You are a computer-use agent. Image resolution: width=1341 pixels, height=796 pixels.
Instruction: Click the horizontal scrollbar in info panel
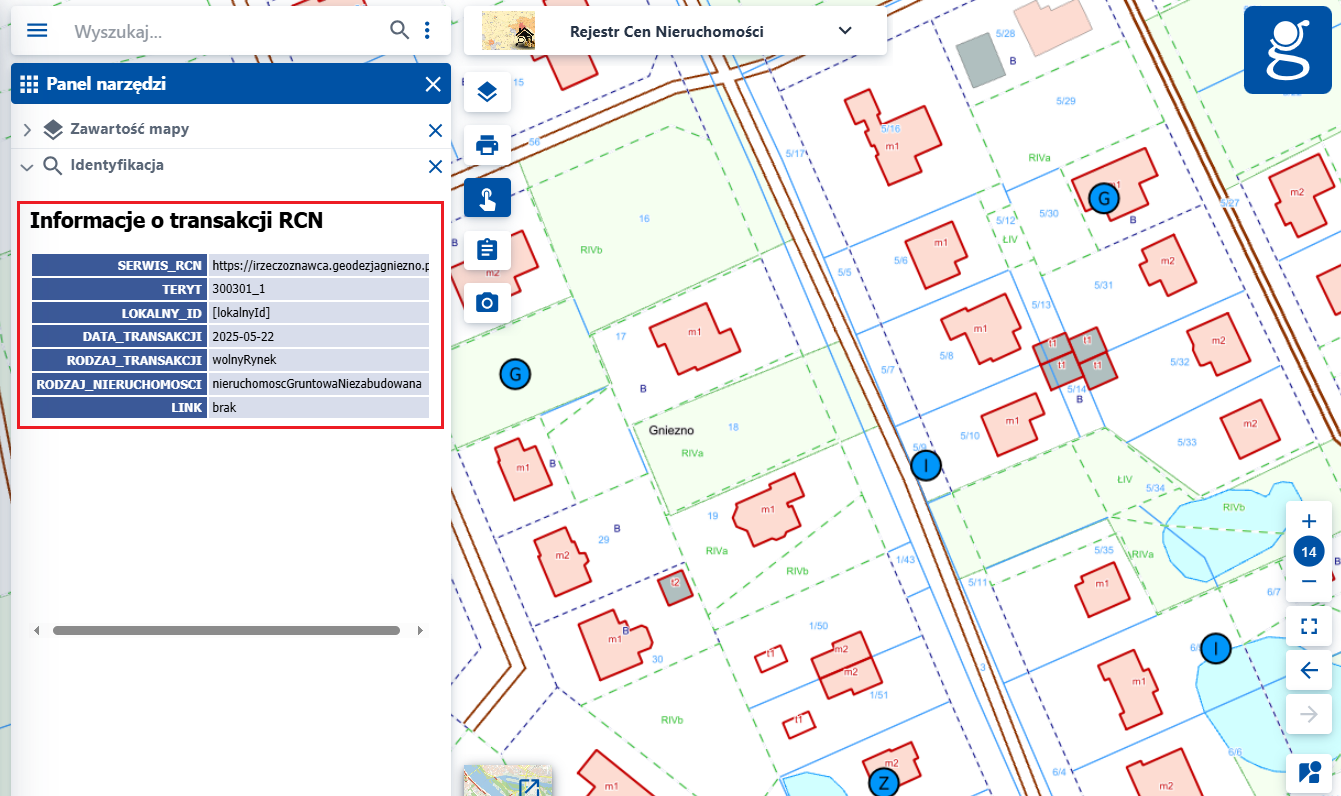pos(226,631)
